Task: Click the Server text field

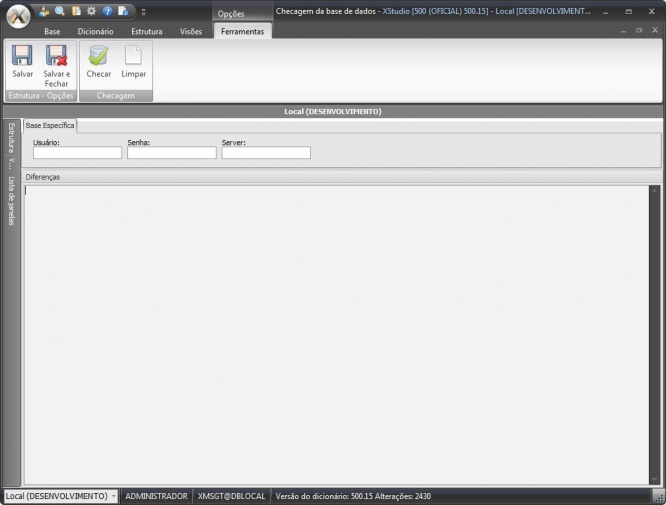Action: pyautogui.click(x=266, y=153)
